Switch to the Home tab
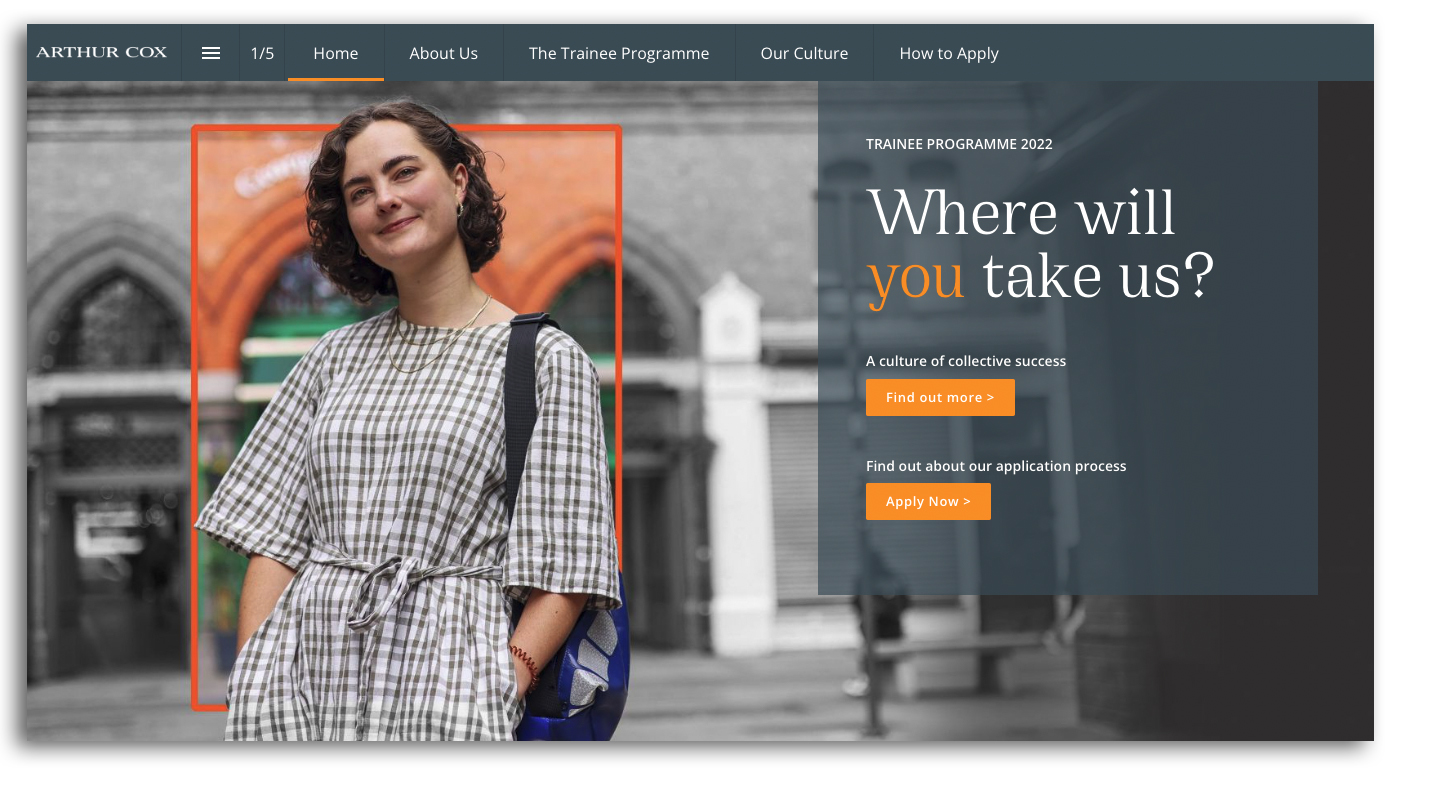Image resolution: width=1434 pixels, height=807 pixels. pos(336,53)
